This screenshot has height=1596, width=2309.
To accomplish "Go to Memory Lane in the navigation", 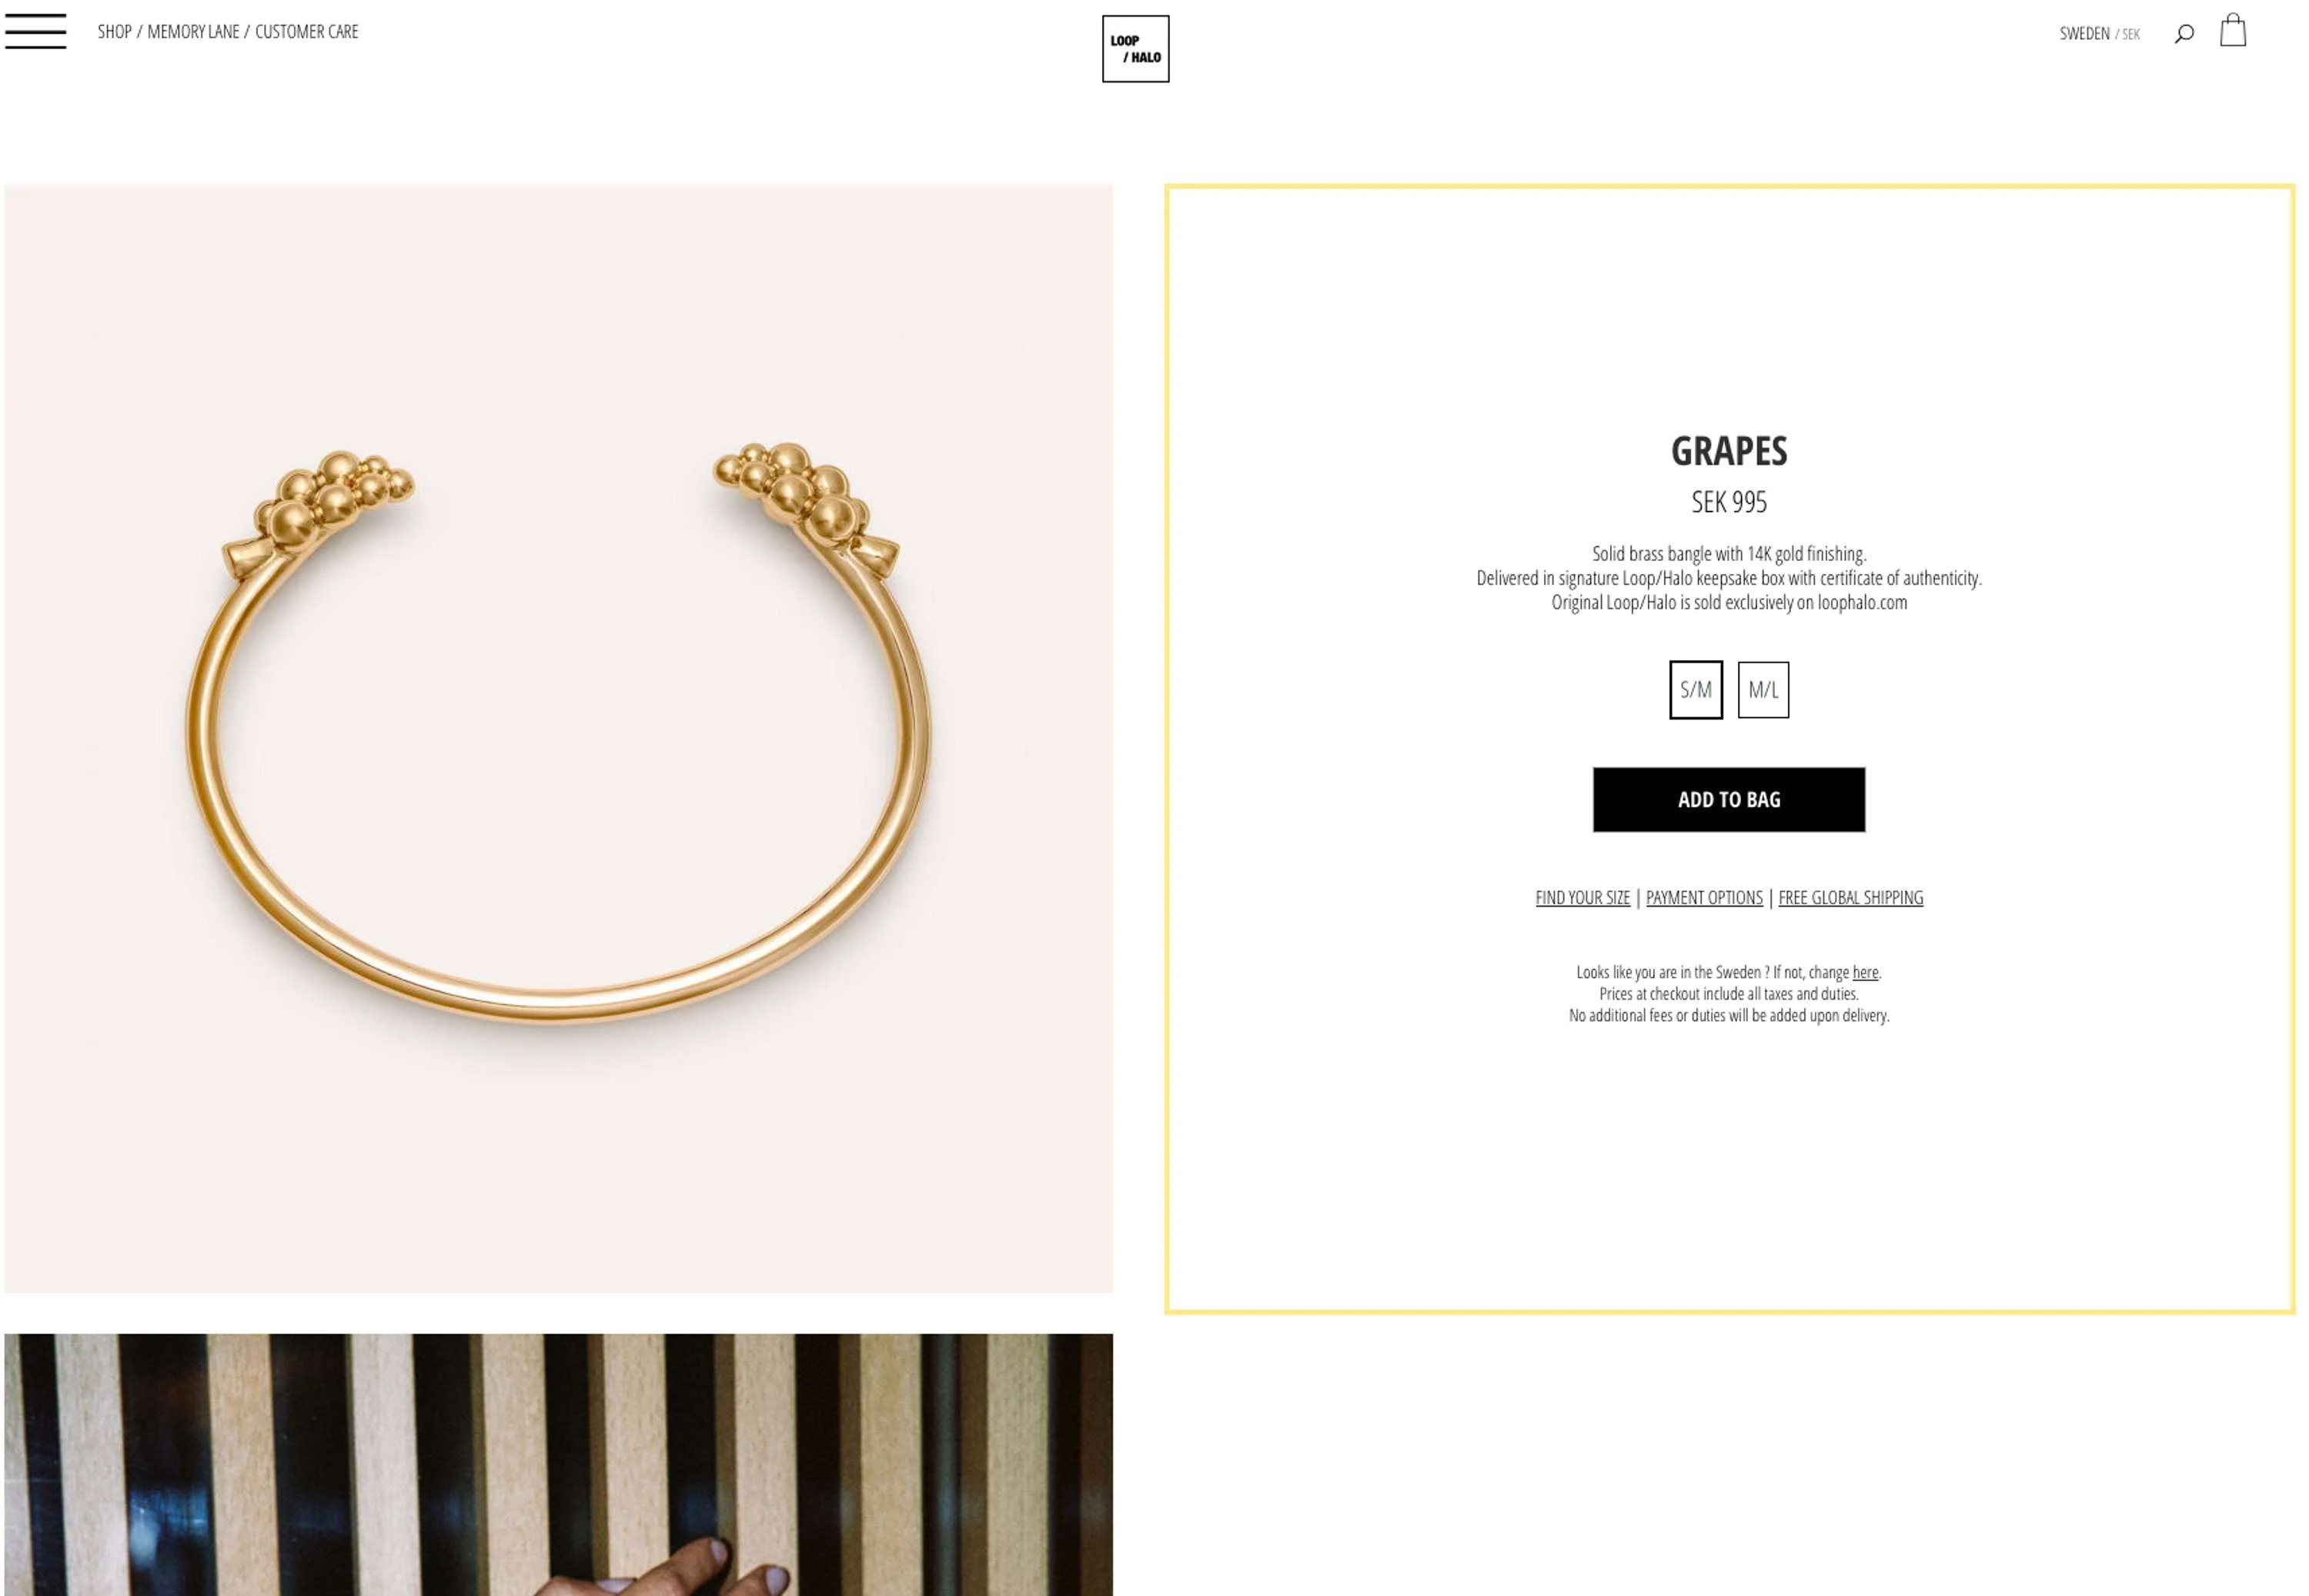I will 193,32.
